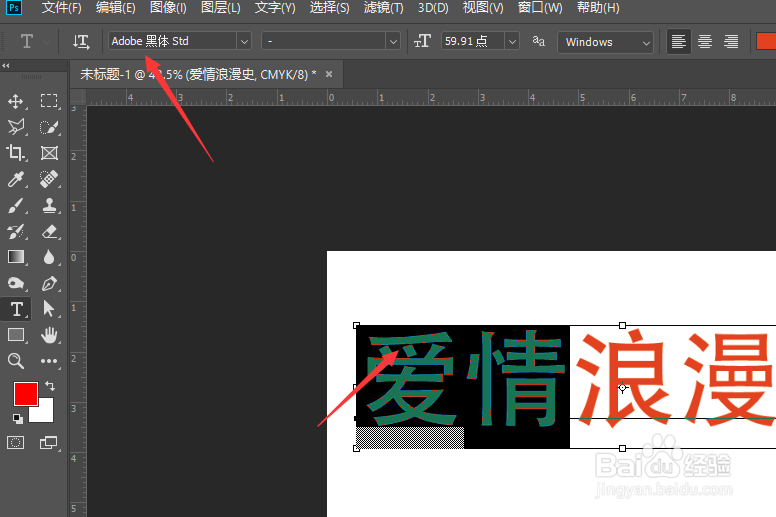Open the red foreground color picker
This screenshot has width=776, height=517.
26,394
